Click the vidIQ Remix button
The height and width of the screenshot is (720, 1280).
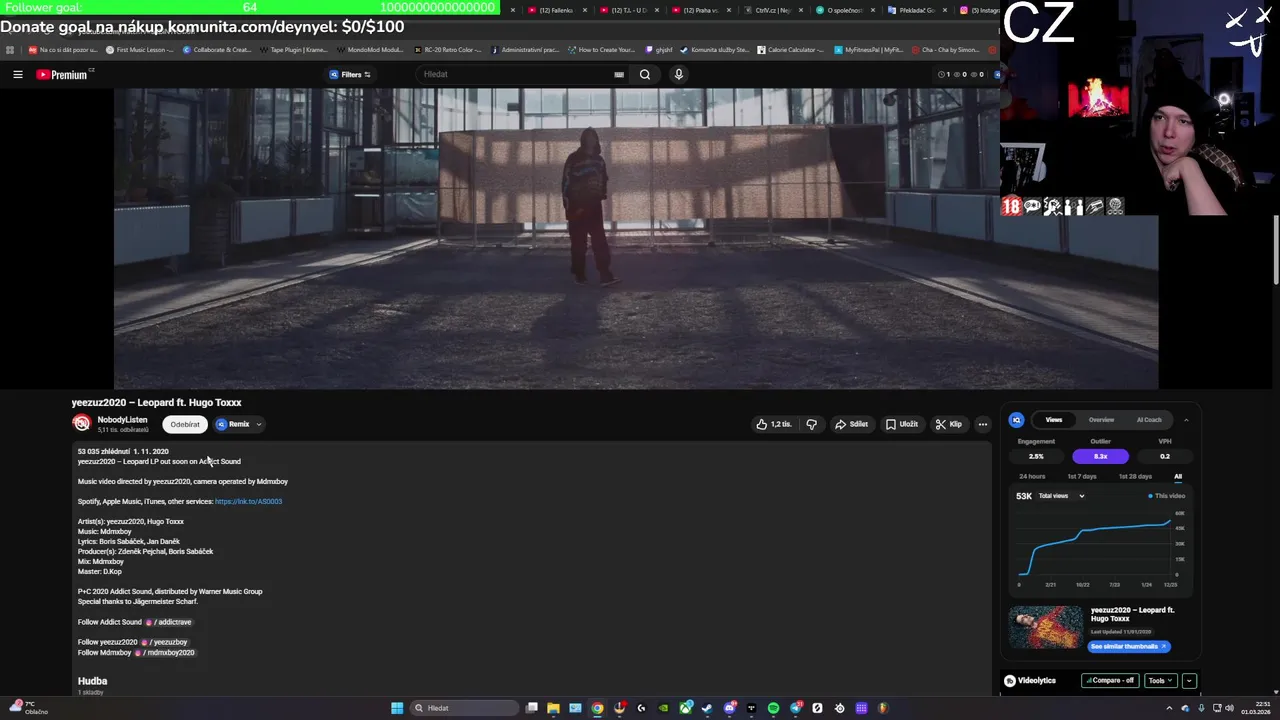233,424
